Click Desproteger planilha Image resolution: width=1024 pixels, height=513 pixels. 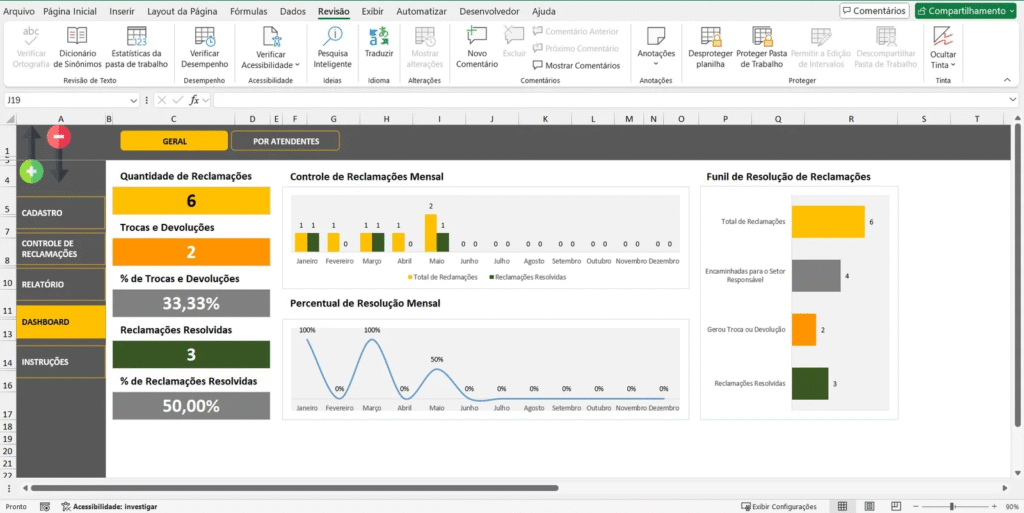[x=711, y=46]
